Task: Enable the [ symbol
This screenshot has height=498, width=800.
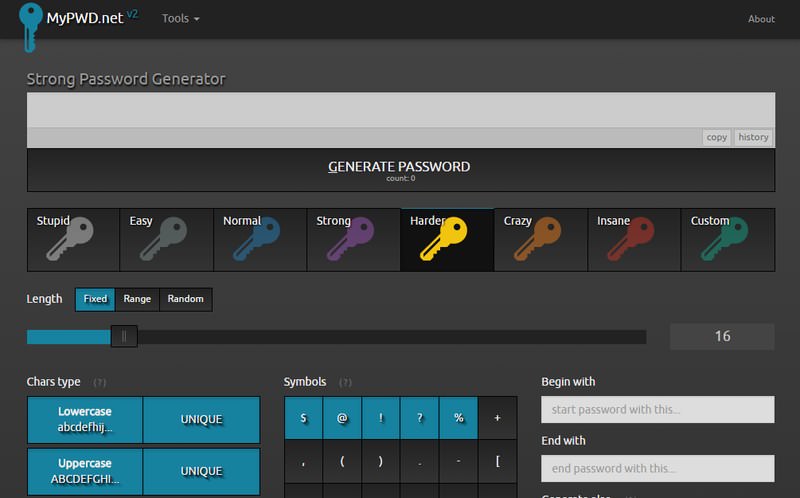Action: [497, 462]
